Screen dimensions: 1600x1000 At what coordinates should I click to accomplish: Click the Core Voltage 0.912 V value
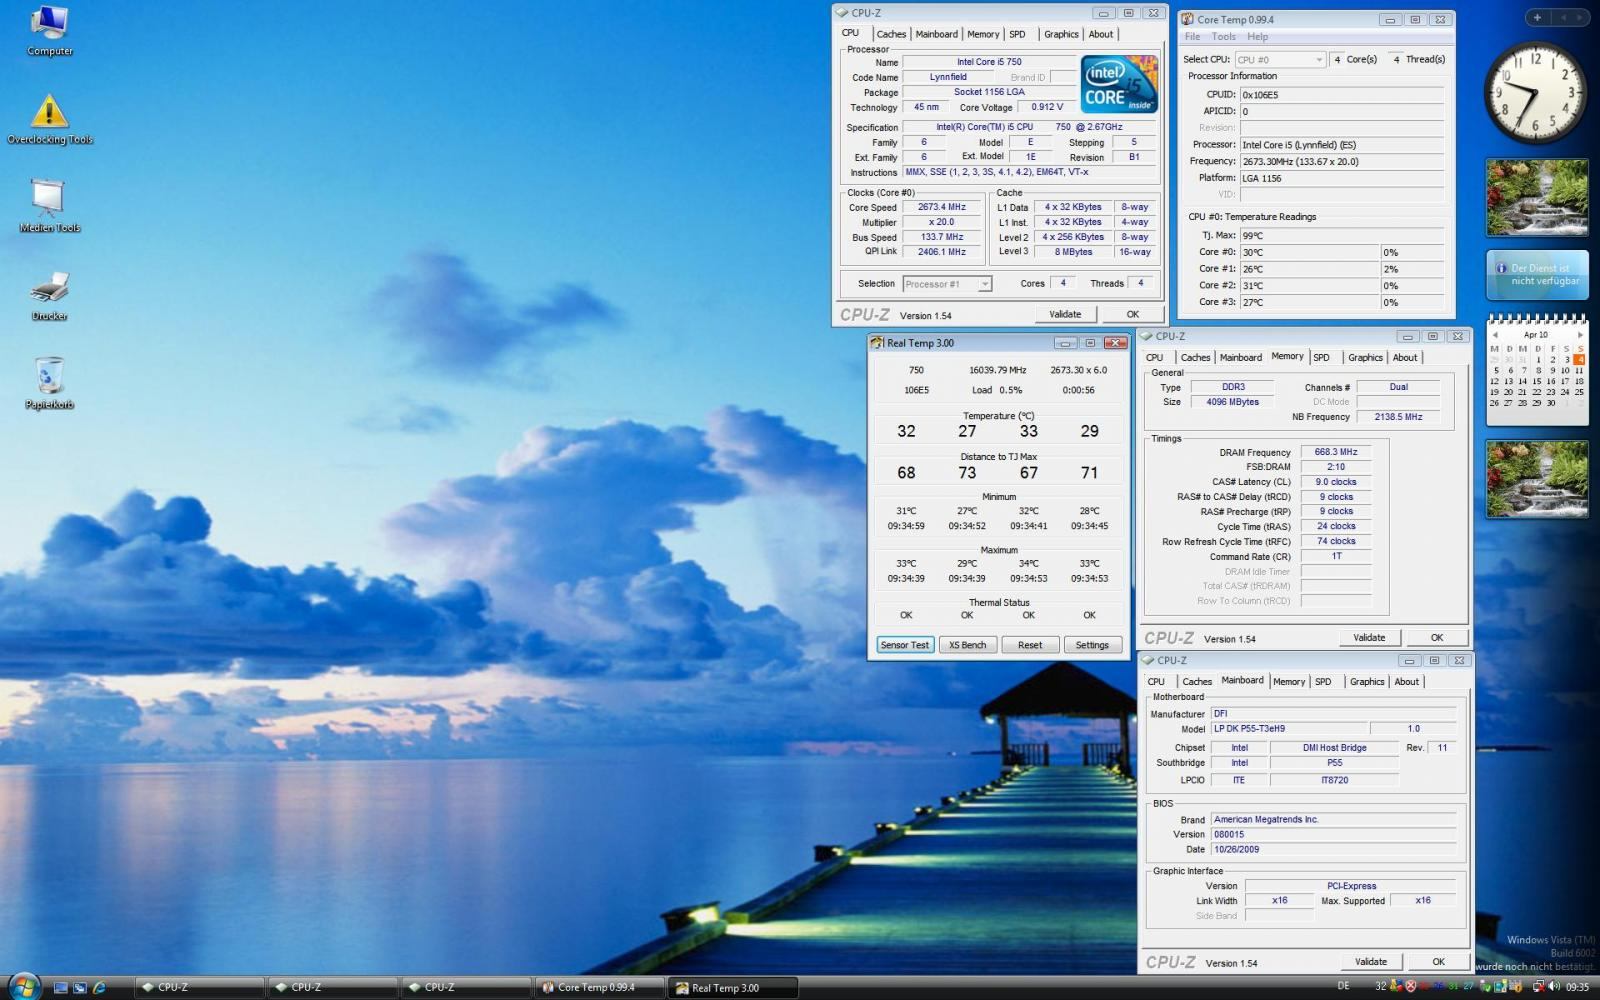click(x=1047, y=107)
